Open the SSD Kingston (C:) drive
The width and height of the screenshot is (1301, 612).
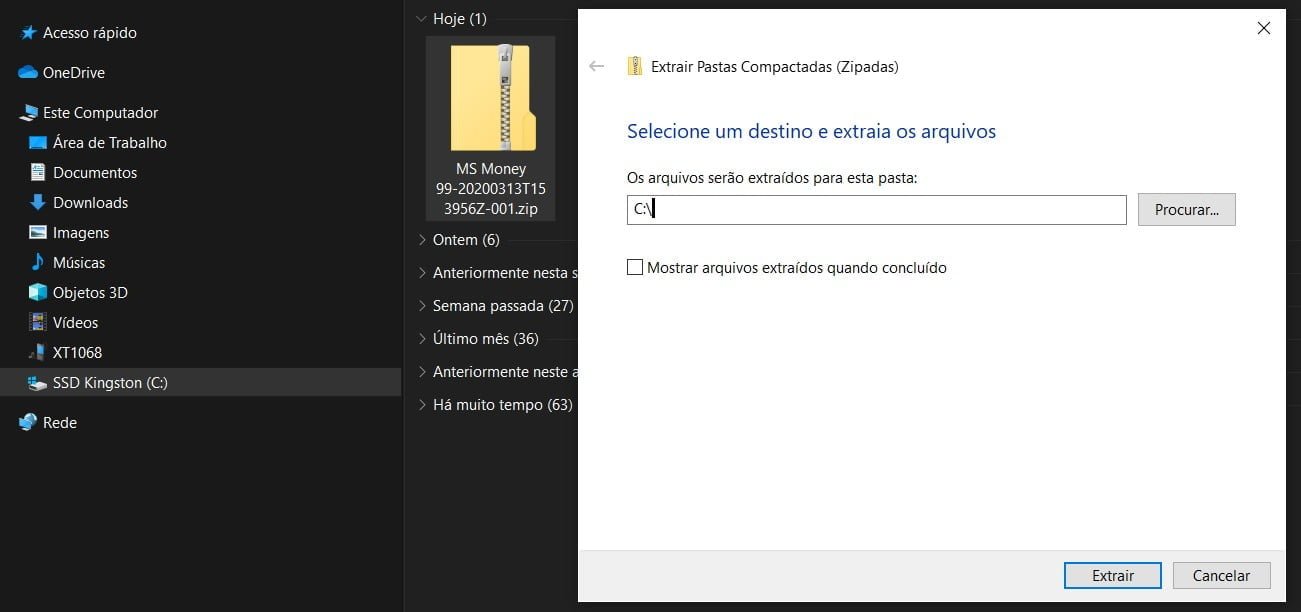point(110,382)
